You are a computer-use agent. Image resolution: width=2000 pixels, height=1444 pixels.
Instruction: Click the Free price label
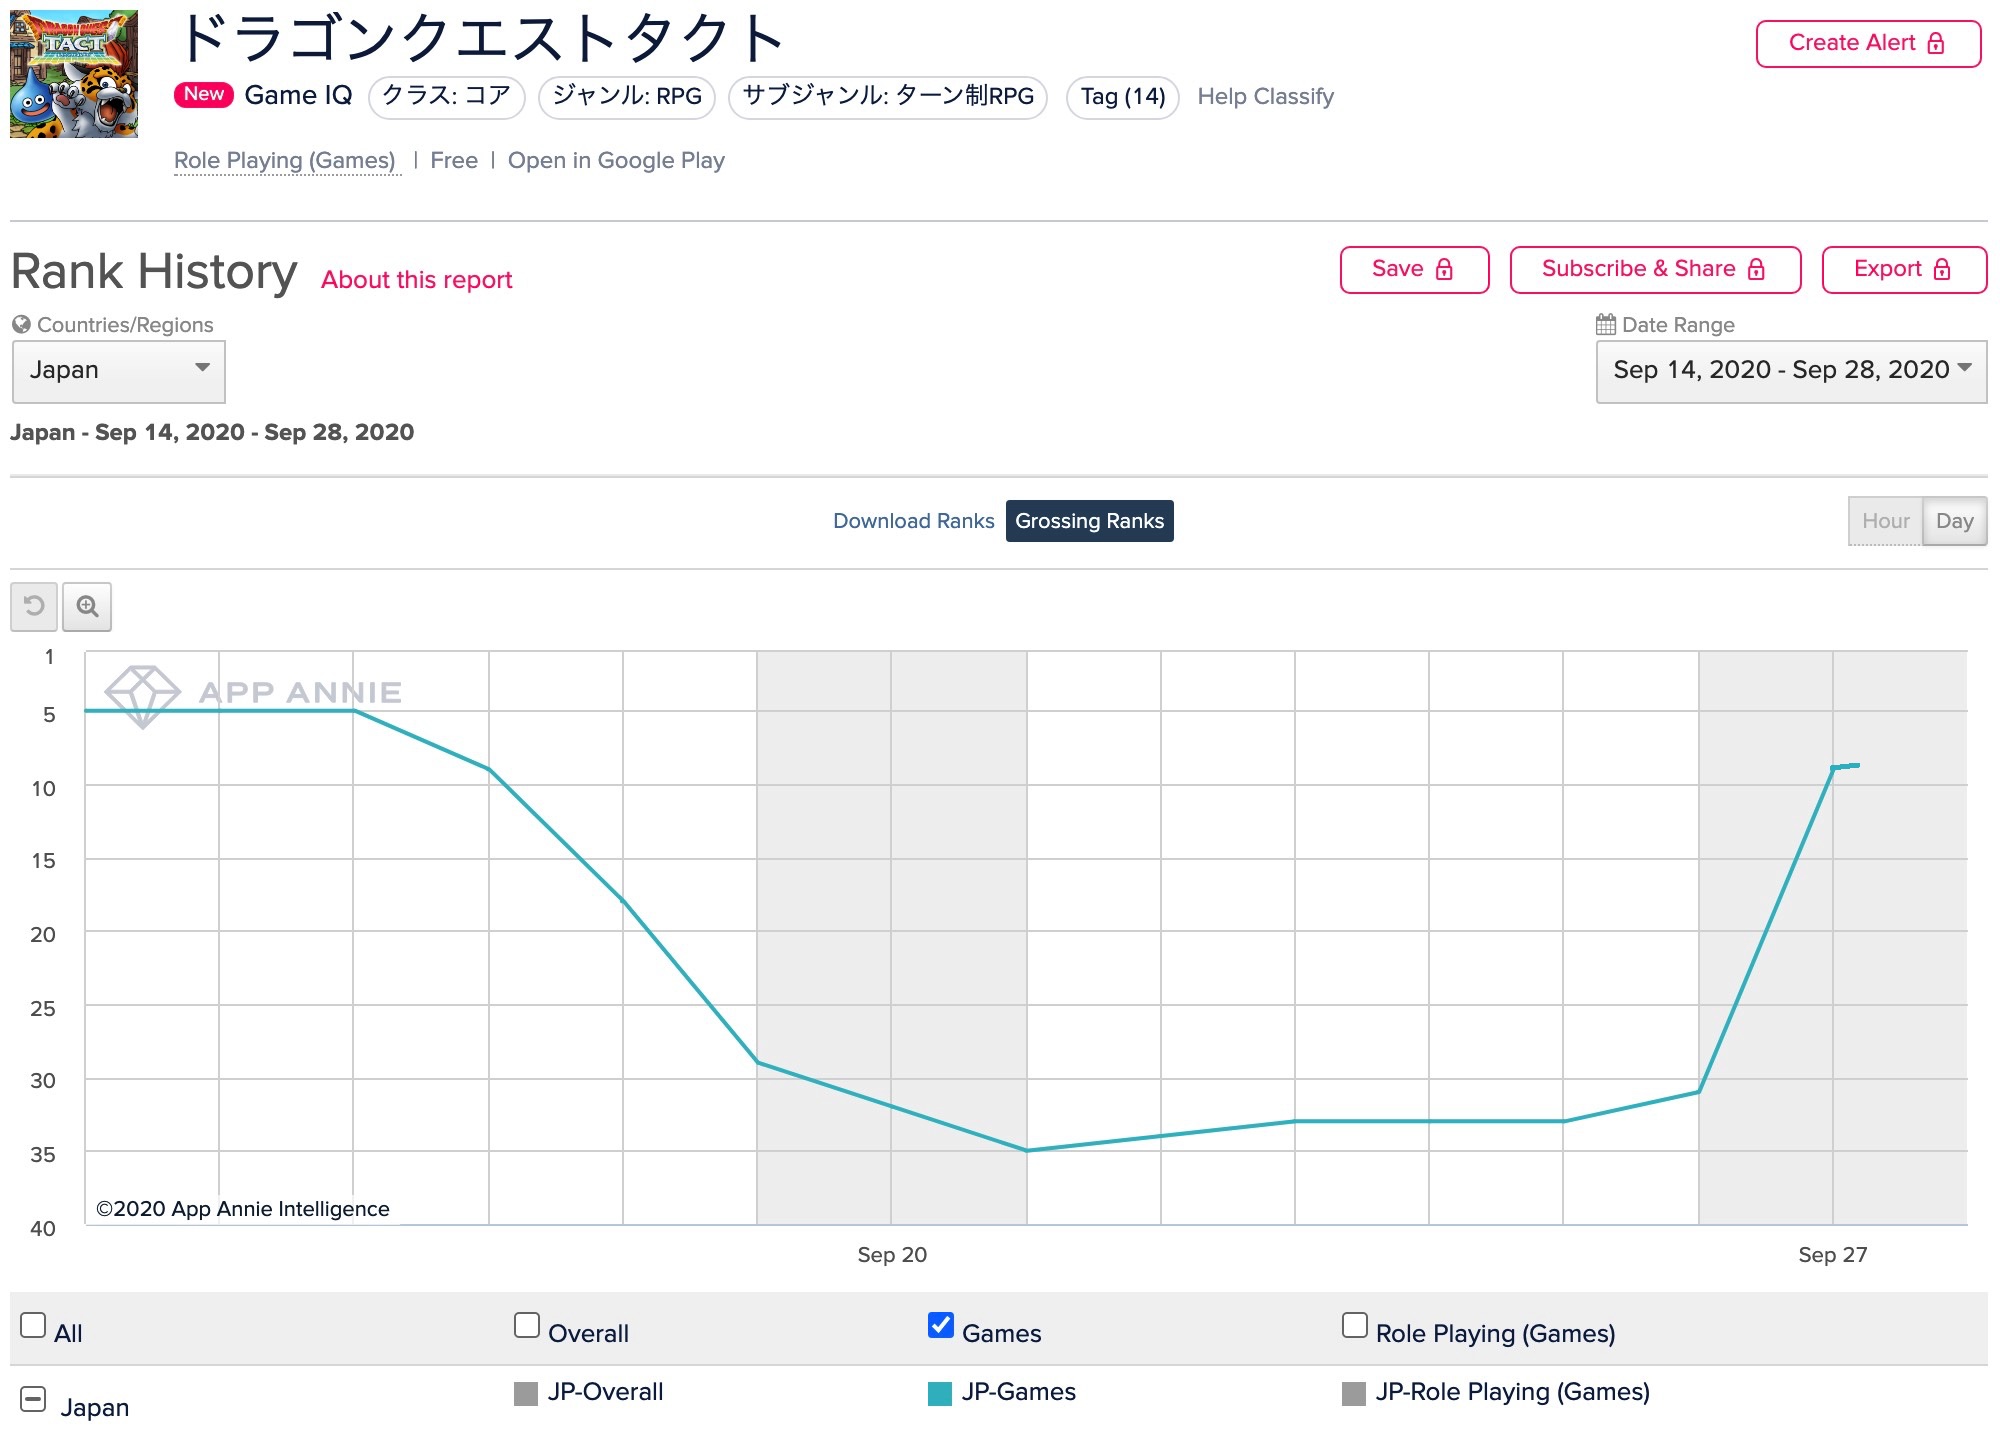tap(454, 160)
